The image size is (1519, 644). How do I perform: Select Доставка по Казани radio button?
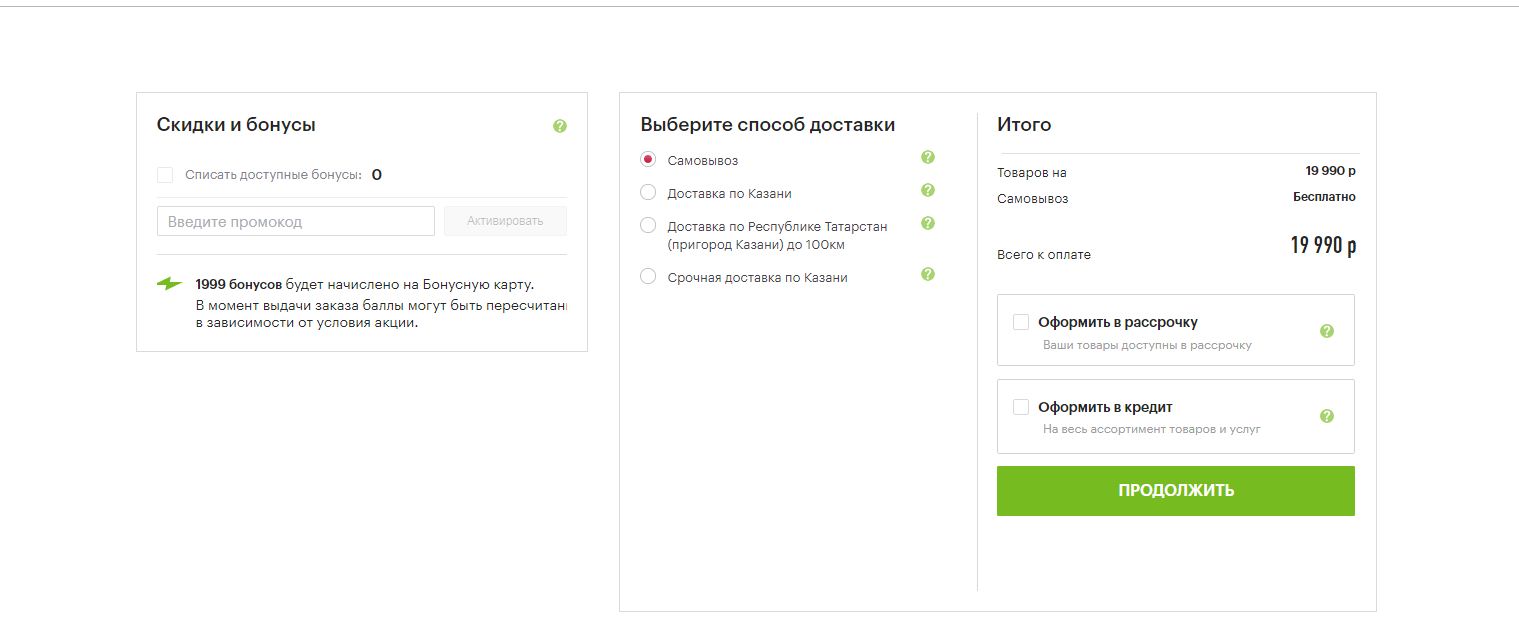pyautogui.click(x=648, y=193)
